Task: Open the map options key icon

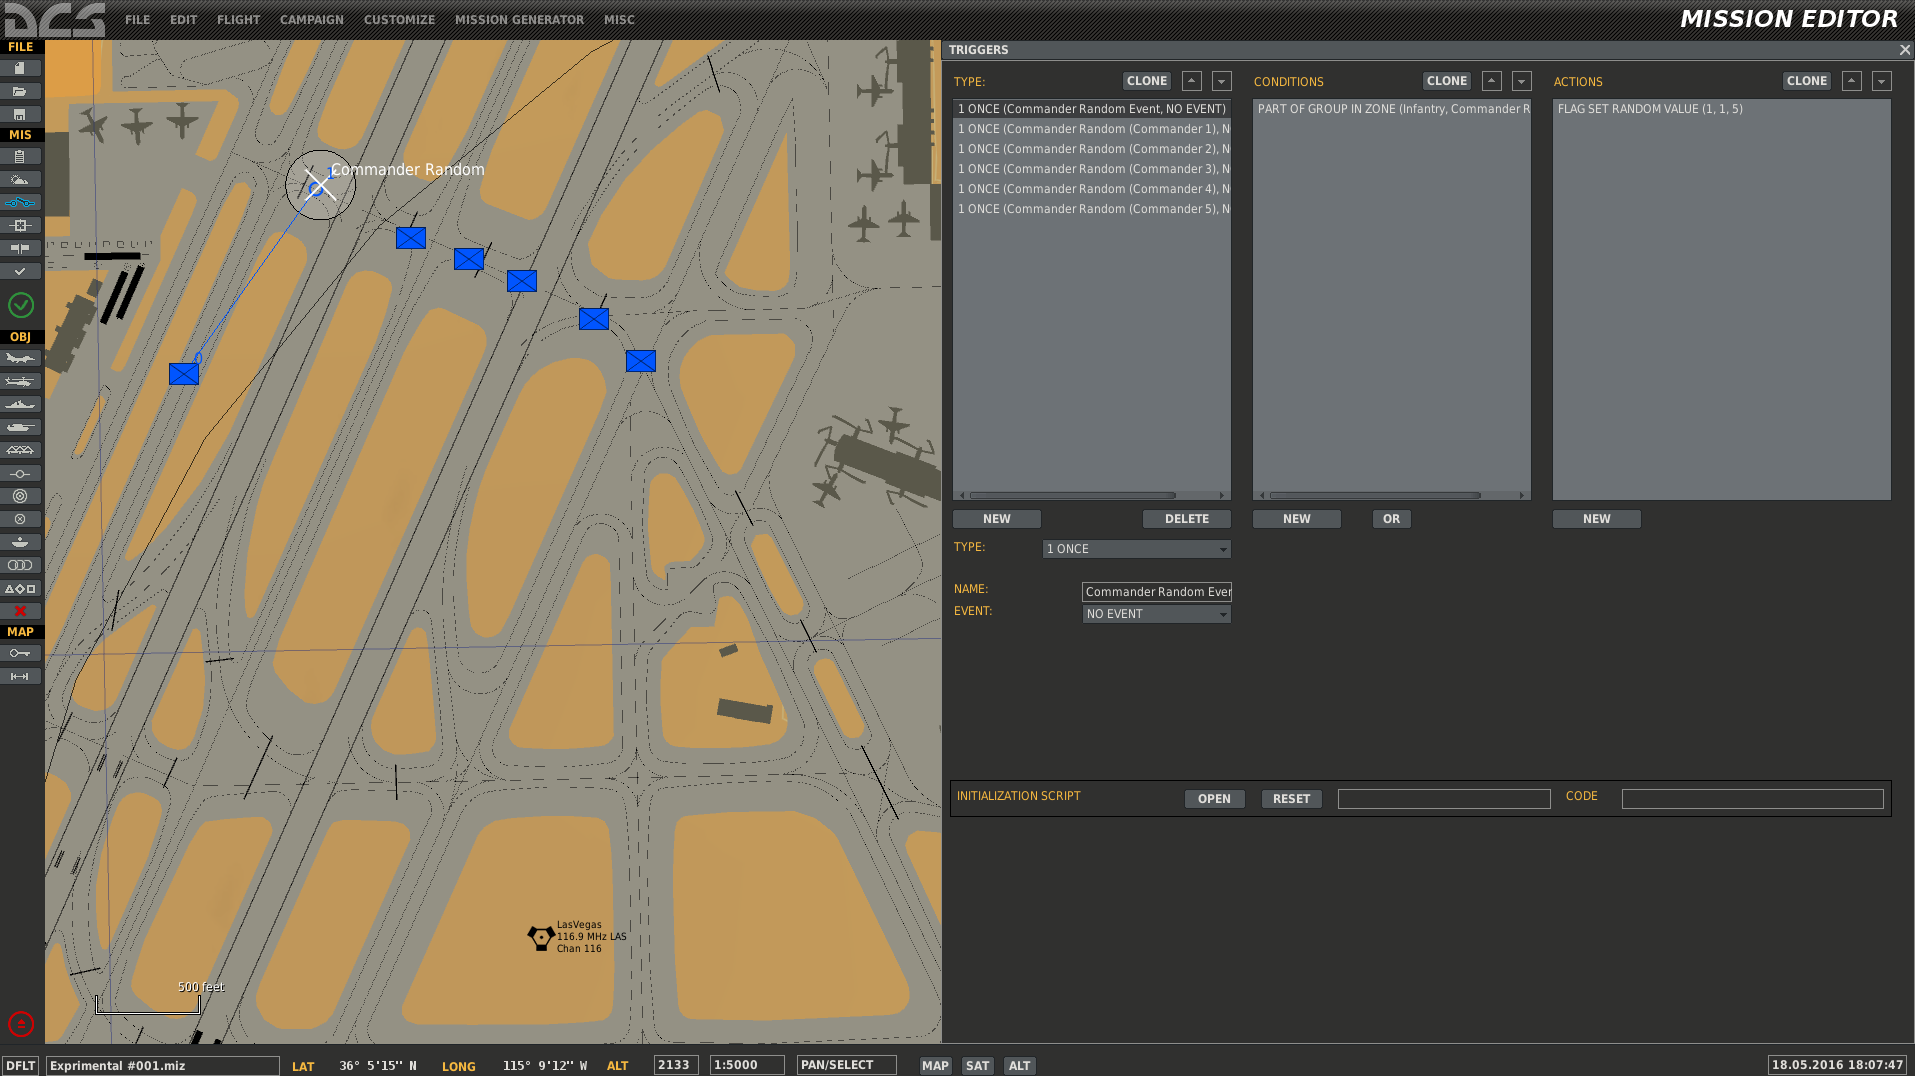Action: (x=20, y=653)
